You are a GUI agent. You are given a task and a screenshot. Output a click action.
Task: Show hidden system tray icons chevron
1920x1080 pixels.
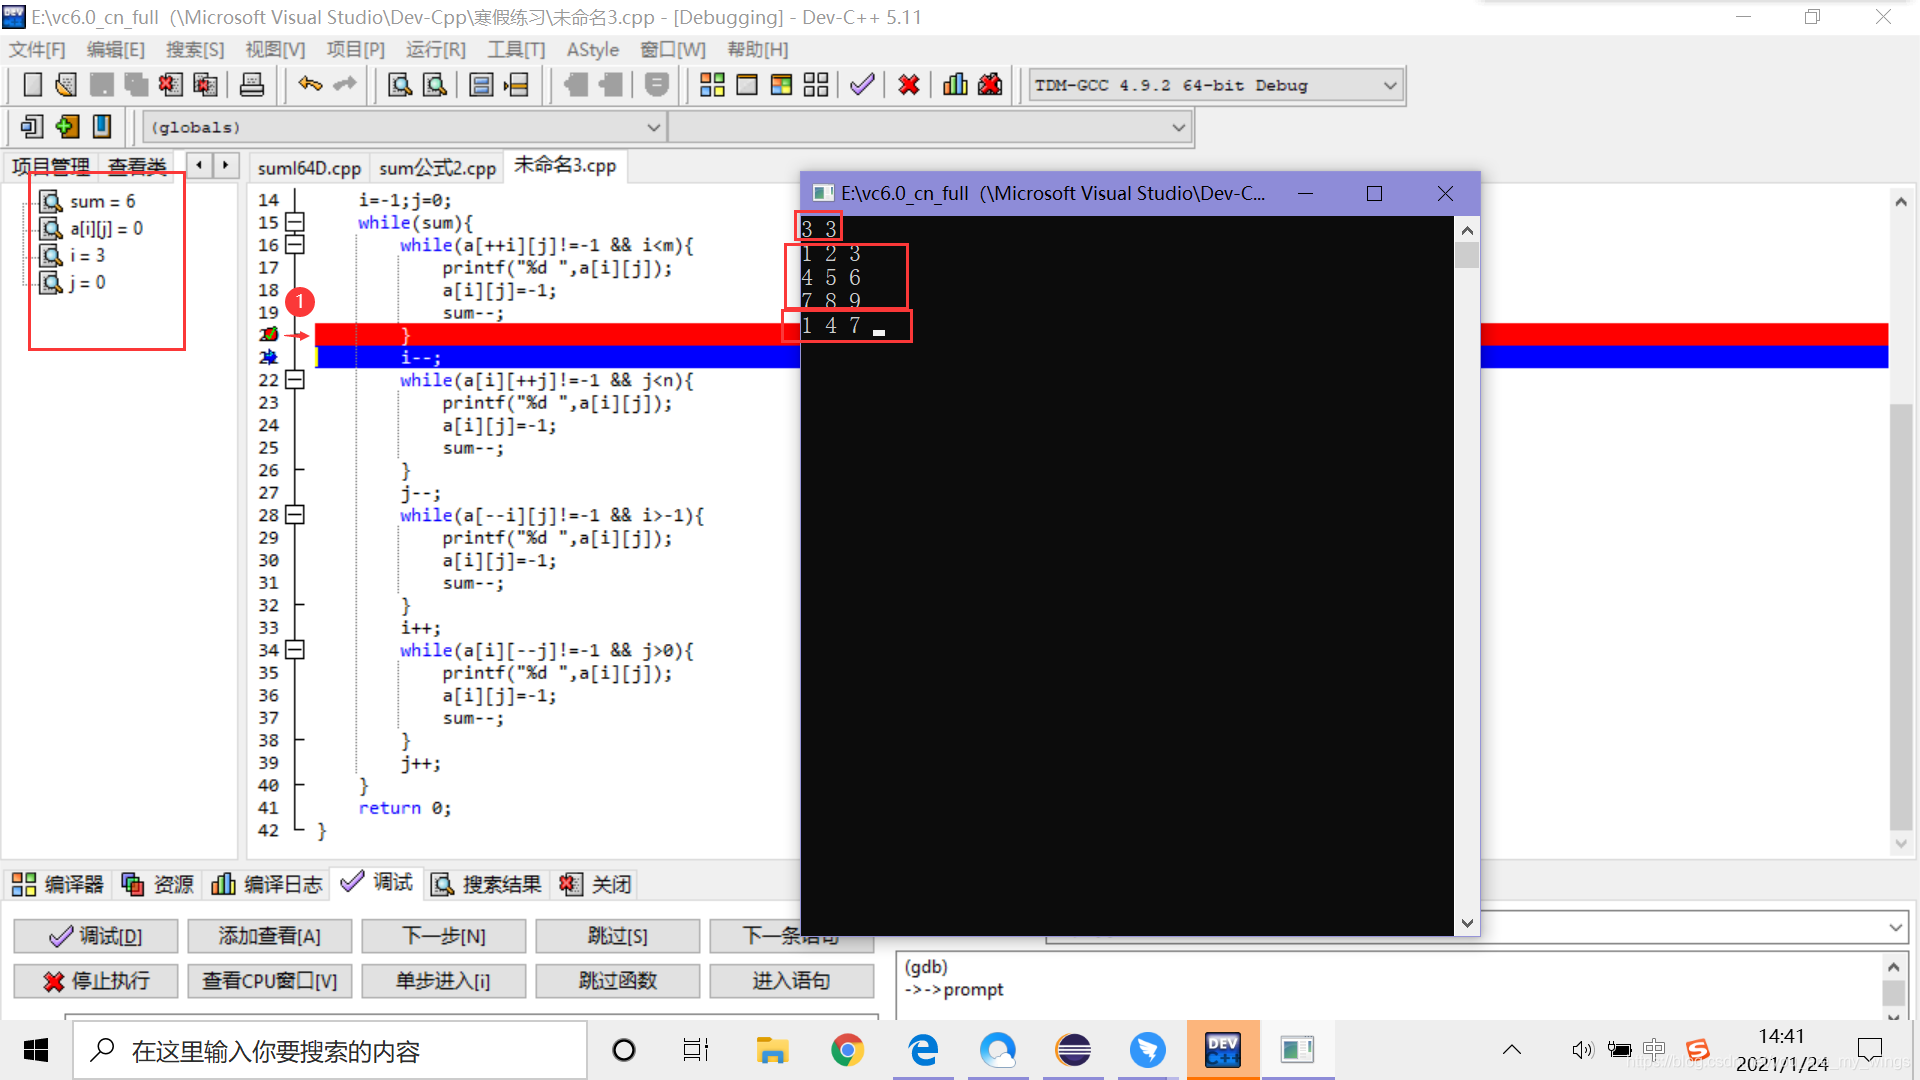tap(1512, 1050)
